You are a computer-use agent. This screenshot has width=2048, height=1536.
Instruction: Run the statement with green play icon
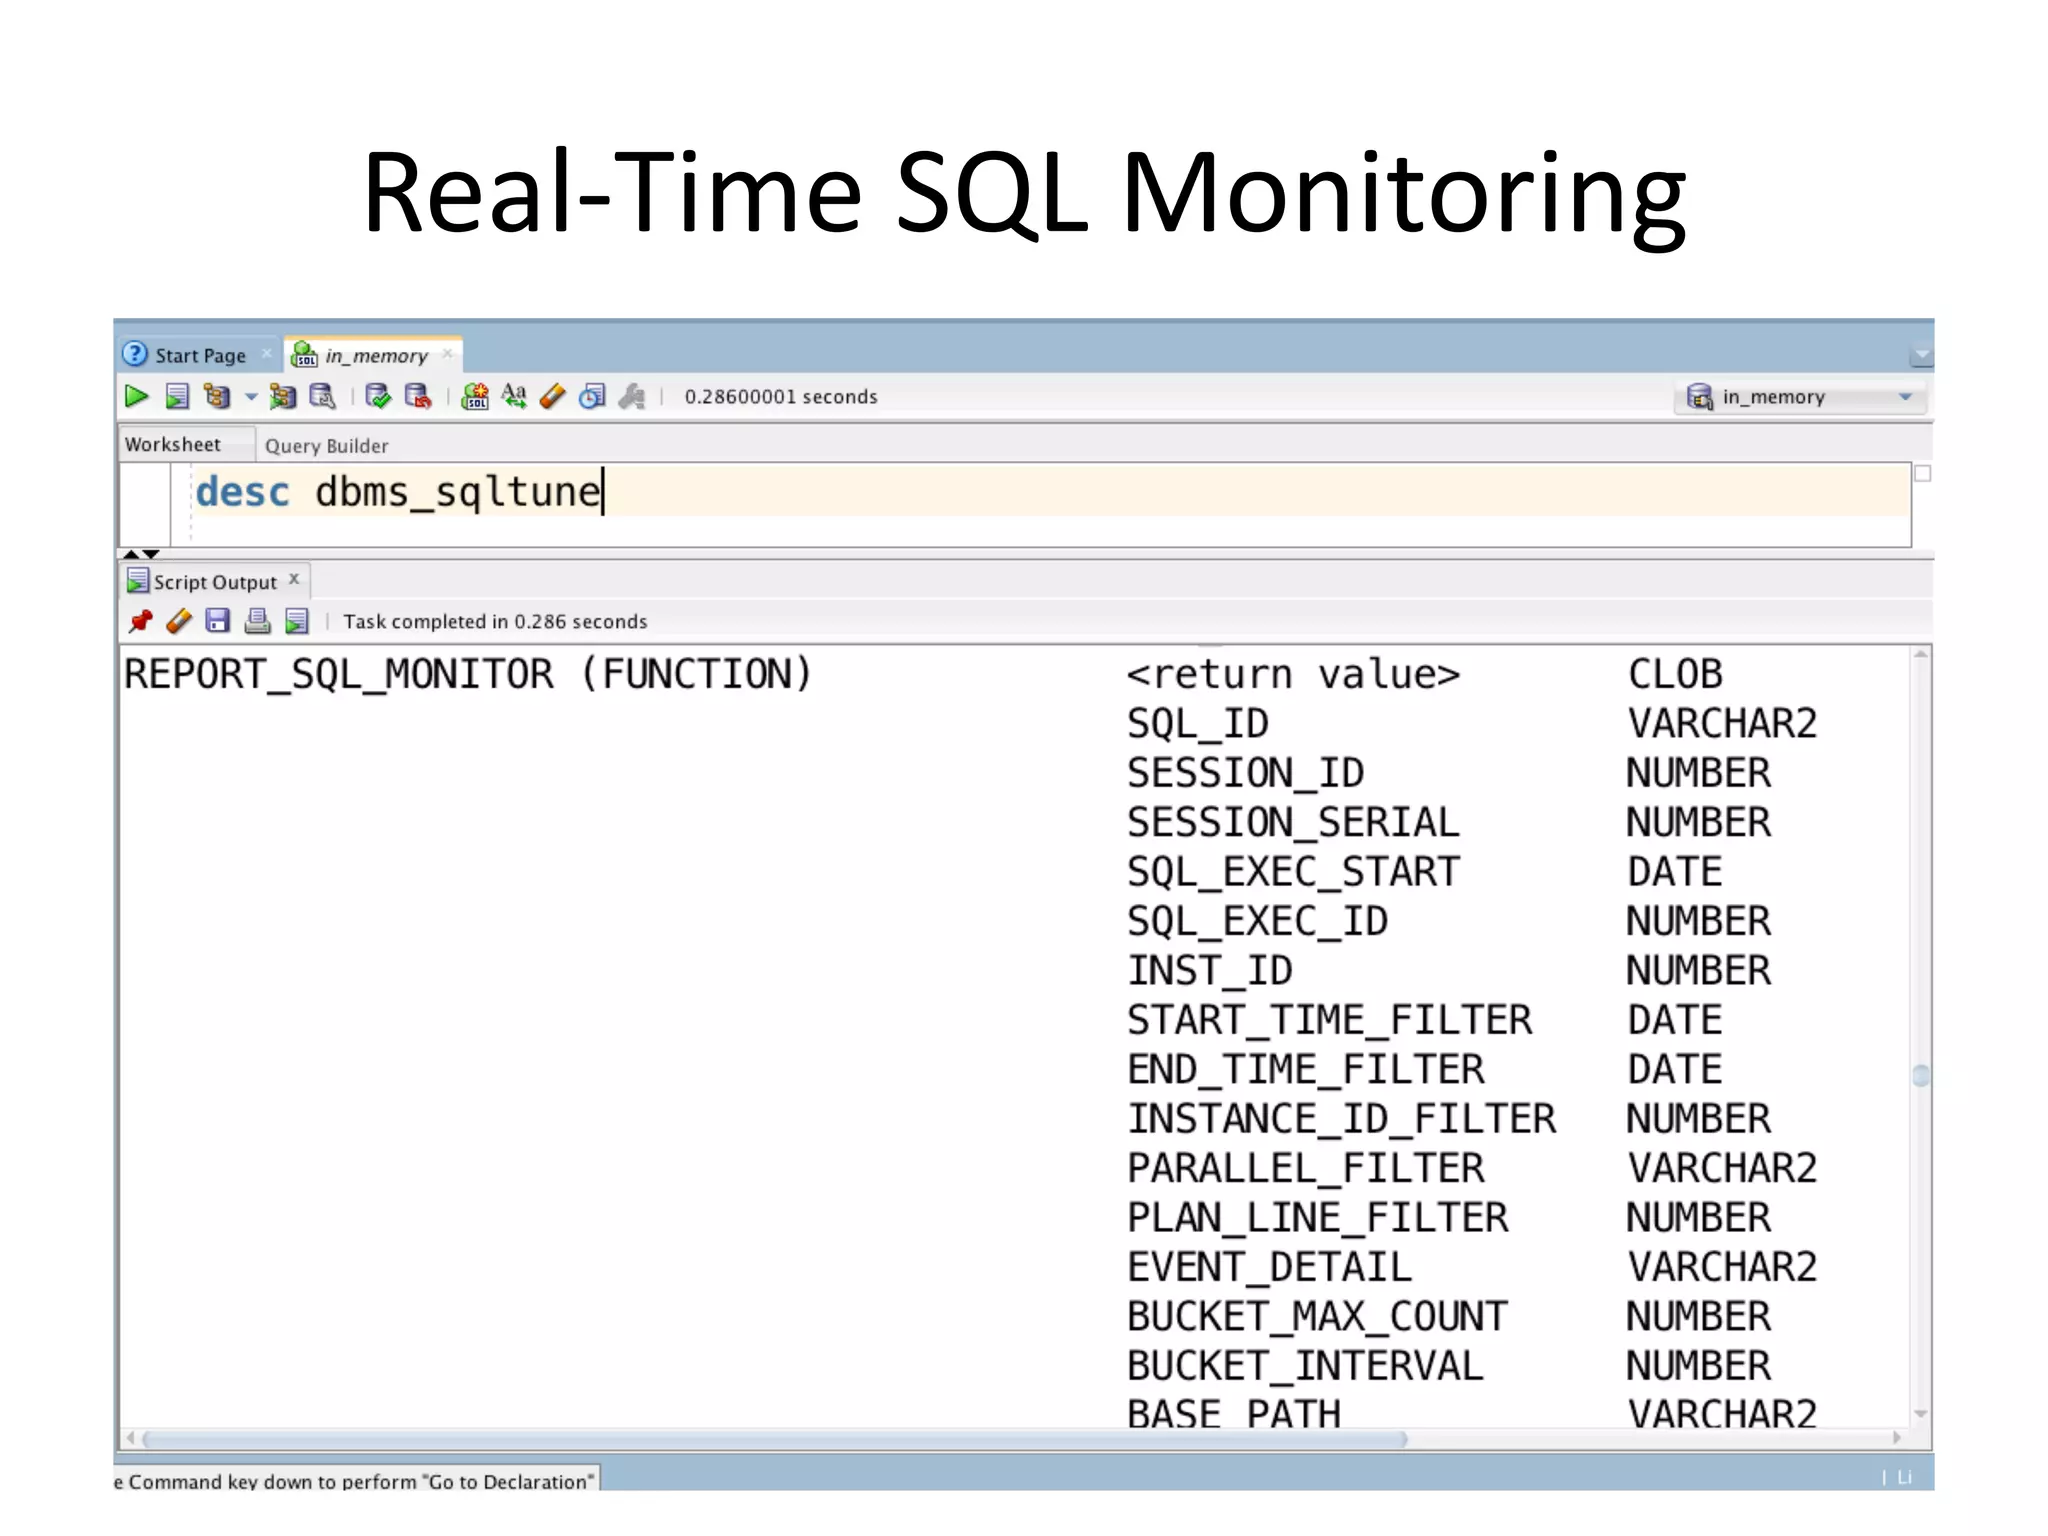pyautogui.click(x=136, y=397)
